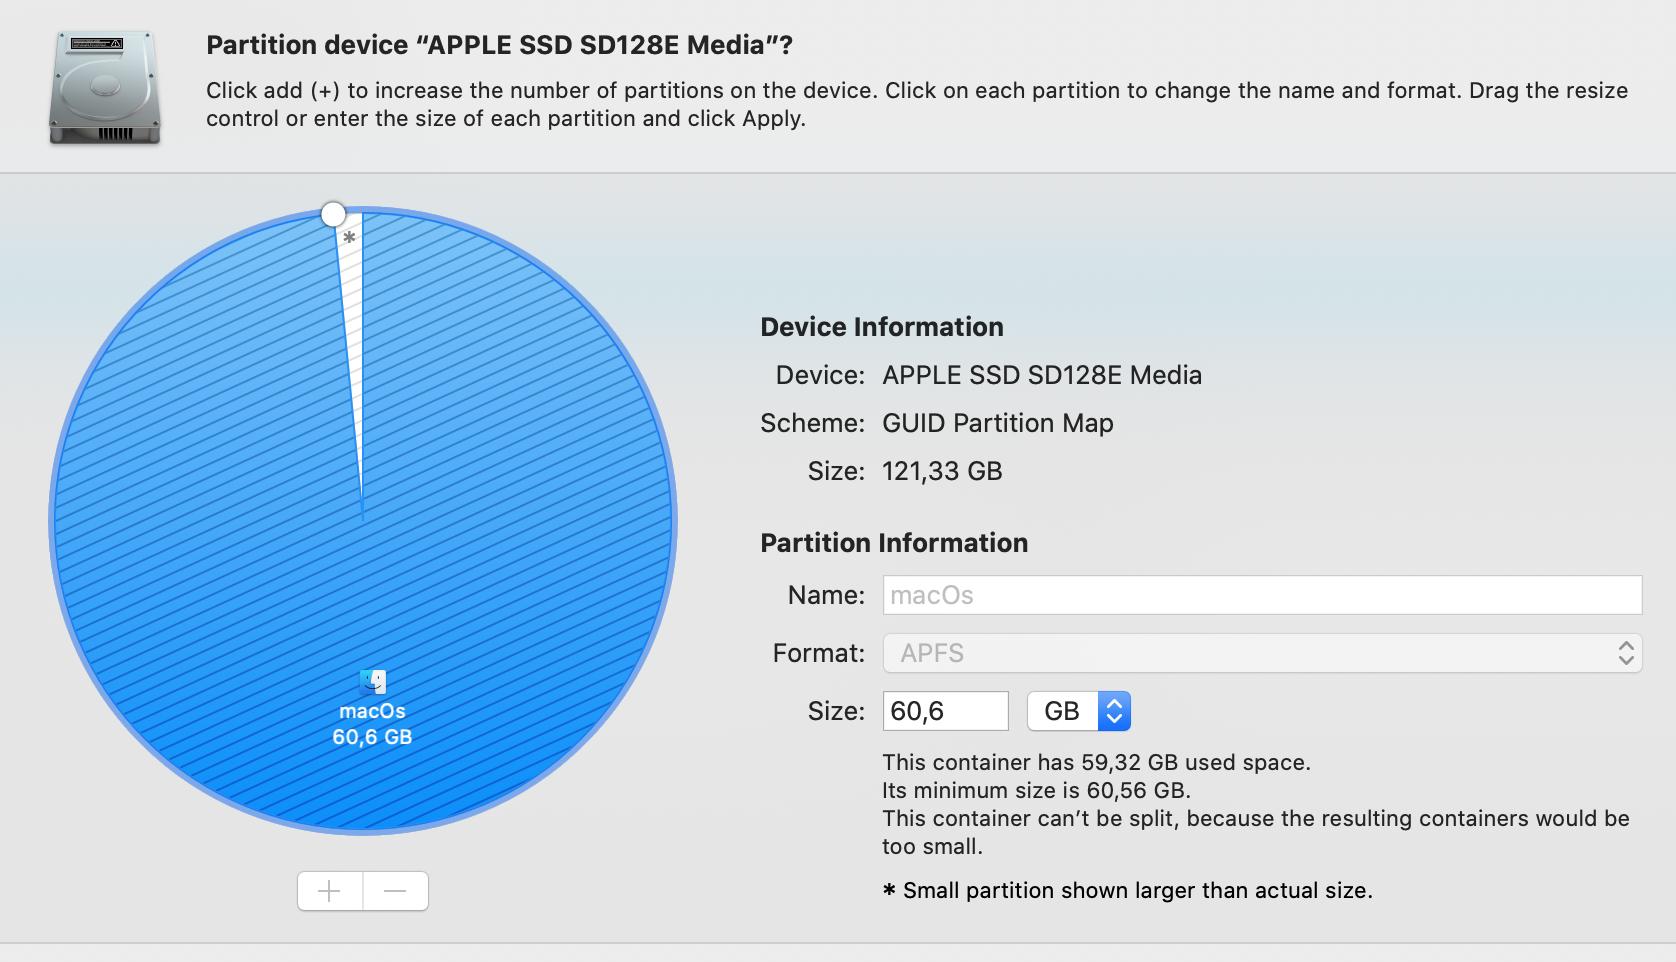1676x962 pixels.
Task: Click the add partition plus button
Action: [330, 891]
